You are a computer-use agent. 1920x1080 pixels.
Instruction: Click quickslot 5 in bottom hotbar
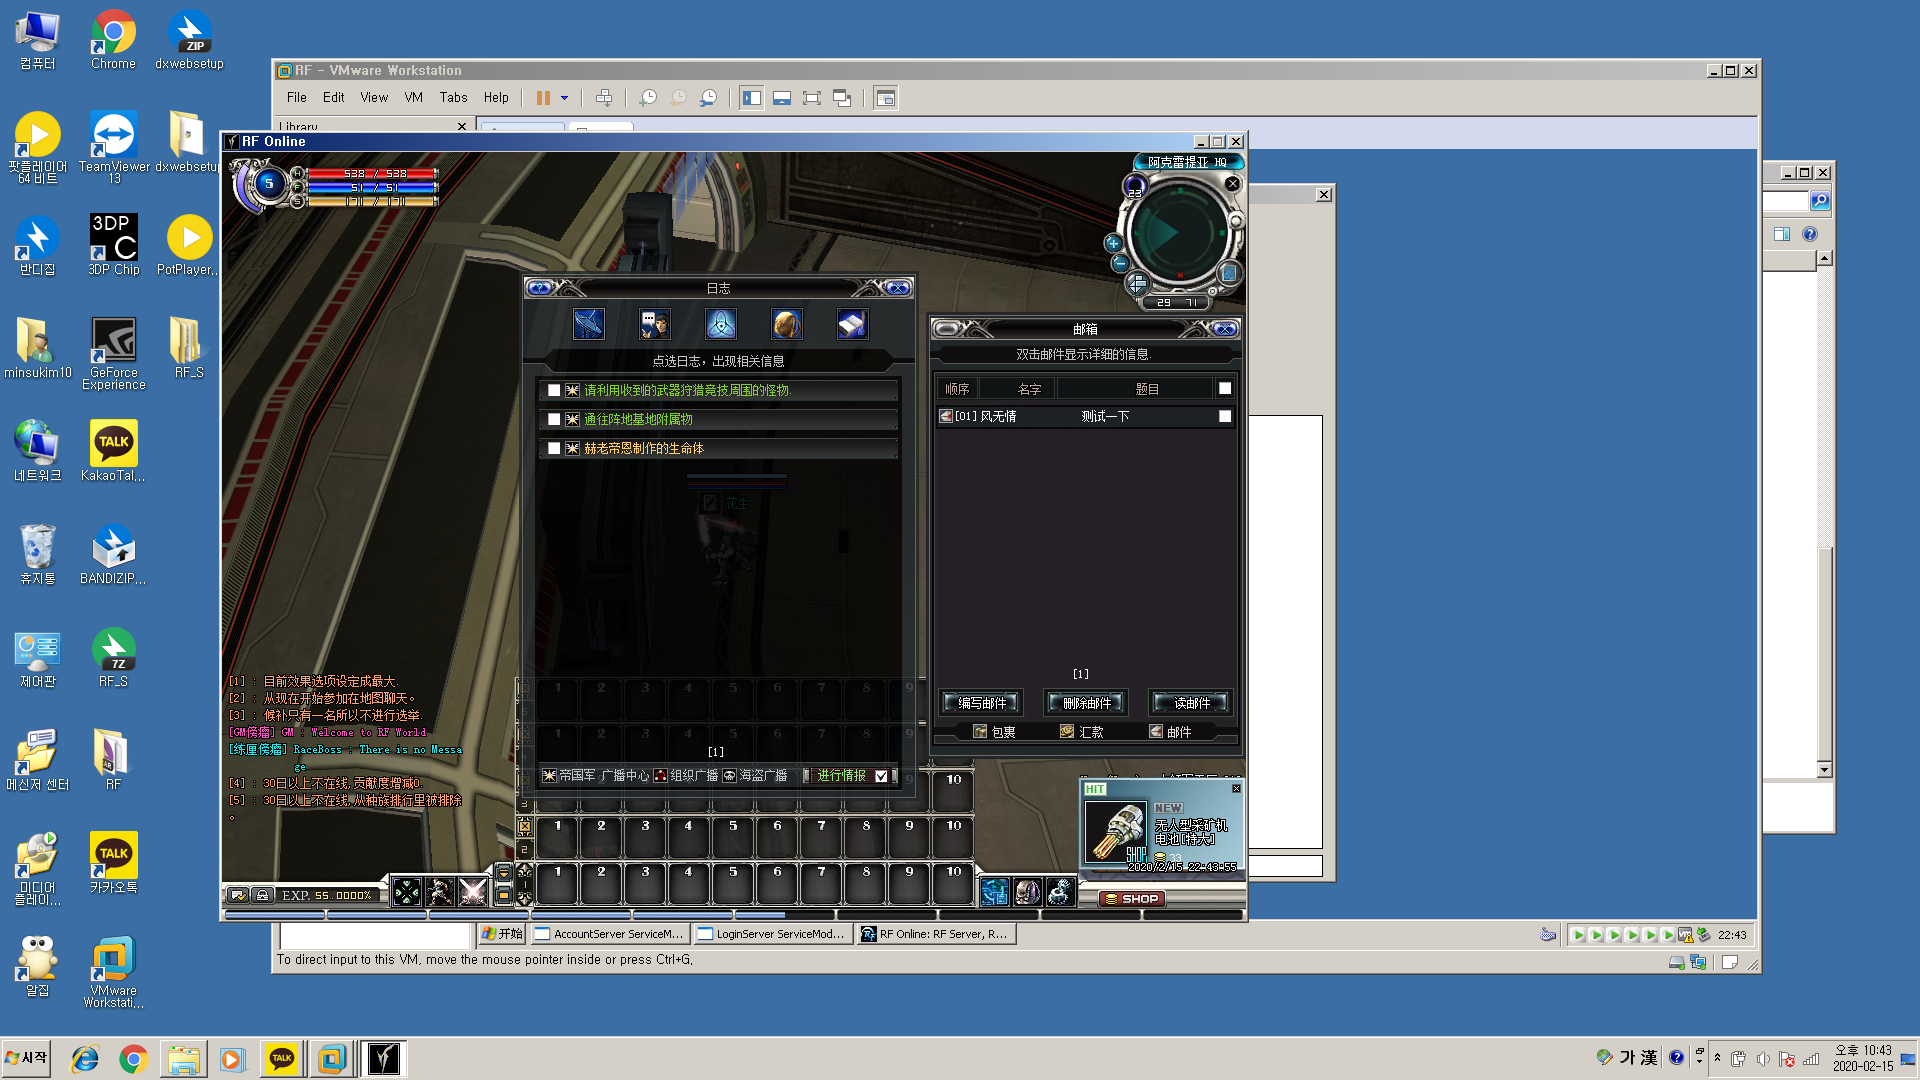point(733,884)
